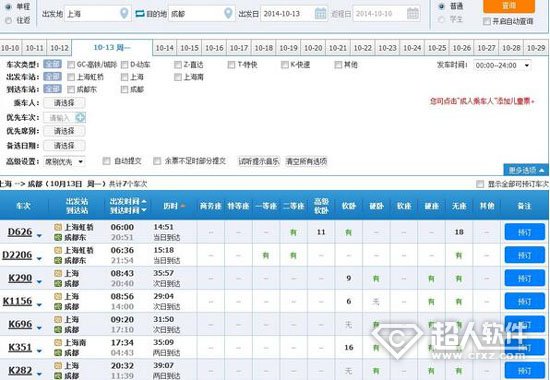
Task: Open advanced settings seat priority dropdown
Action: click(64, 161)
